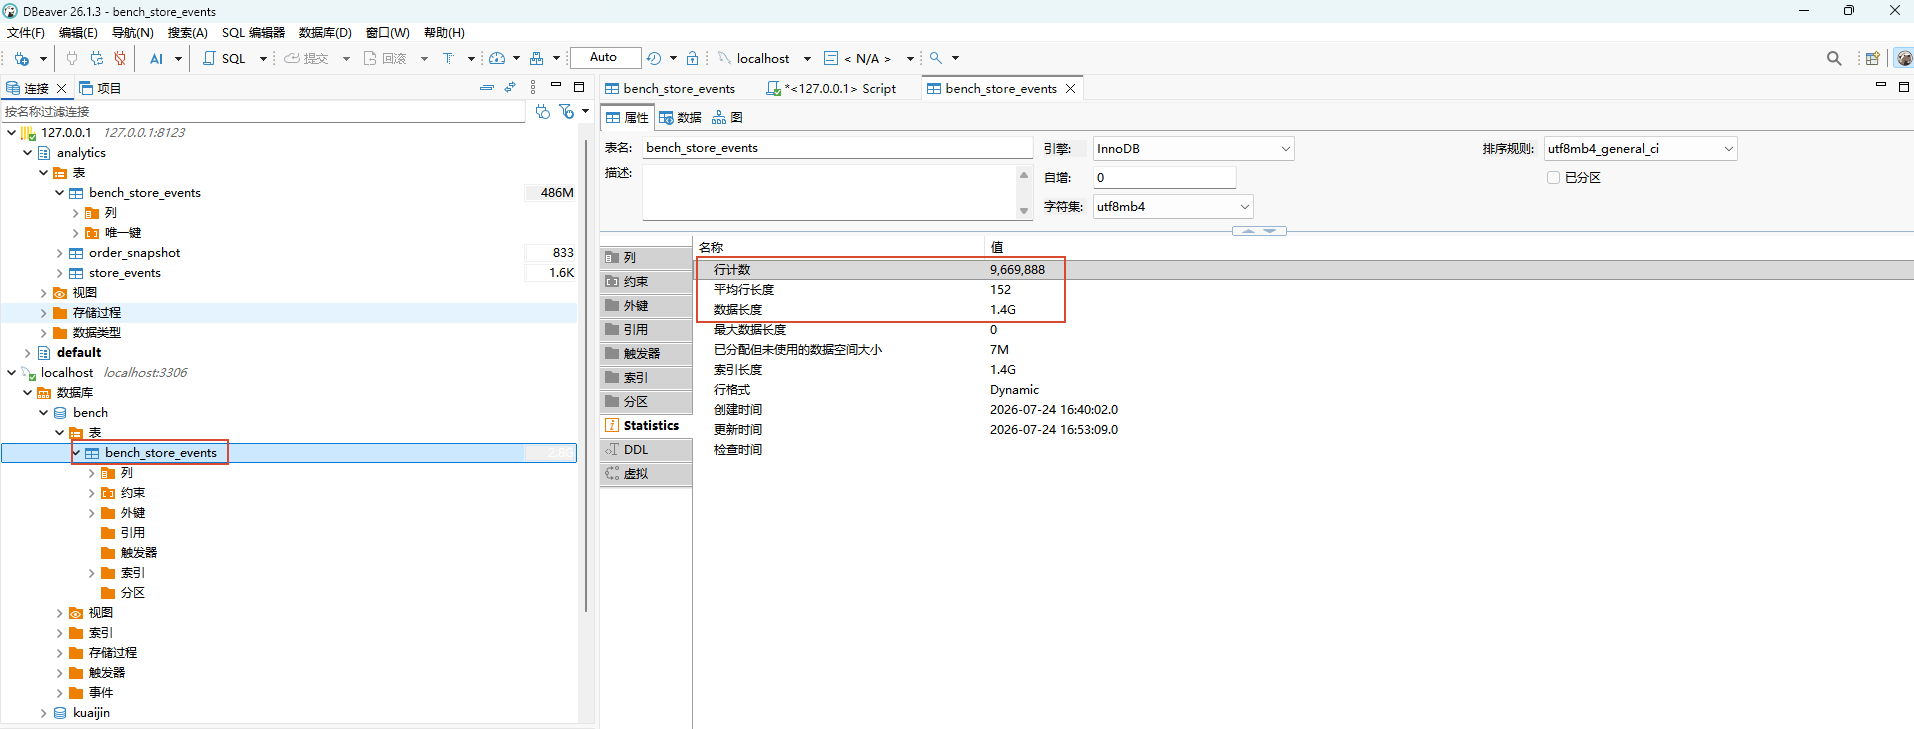The height and width of the screenshot is (729, 1914).
Task: Open the 索引 indexes side tab
Action: (646, 377)
